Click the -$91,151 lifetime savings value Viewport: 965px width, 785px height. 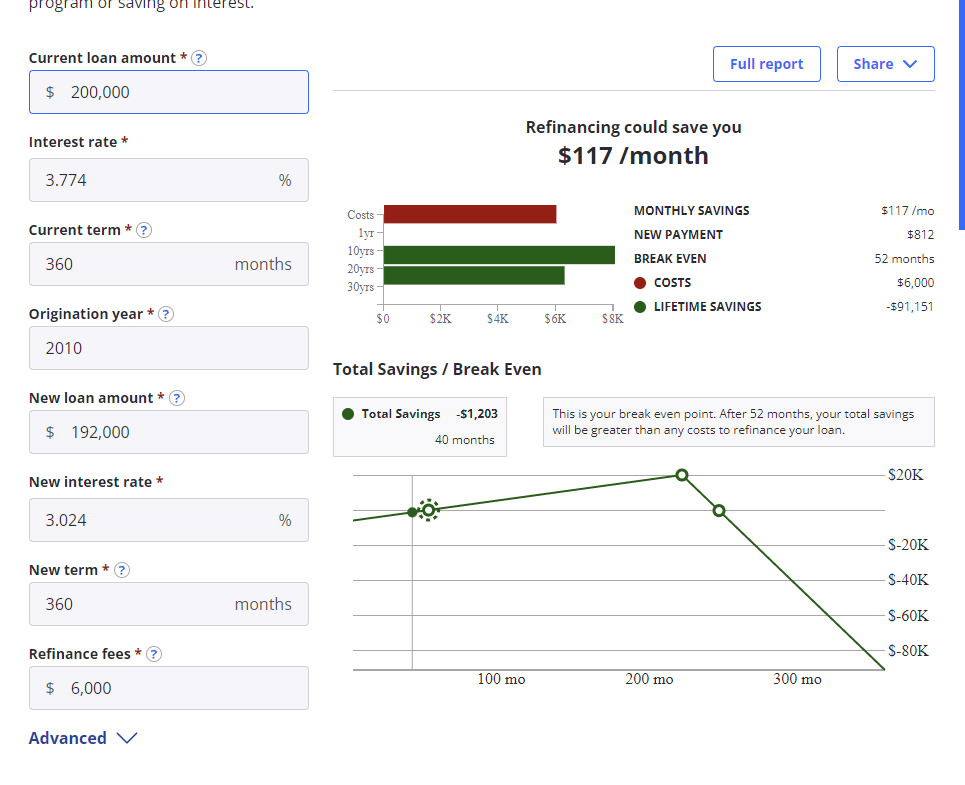(910, 307)
